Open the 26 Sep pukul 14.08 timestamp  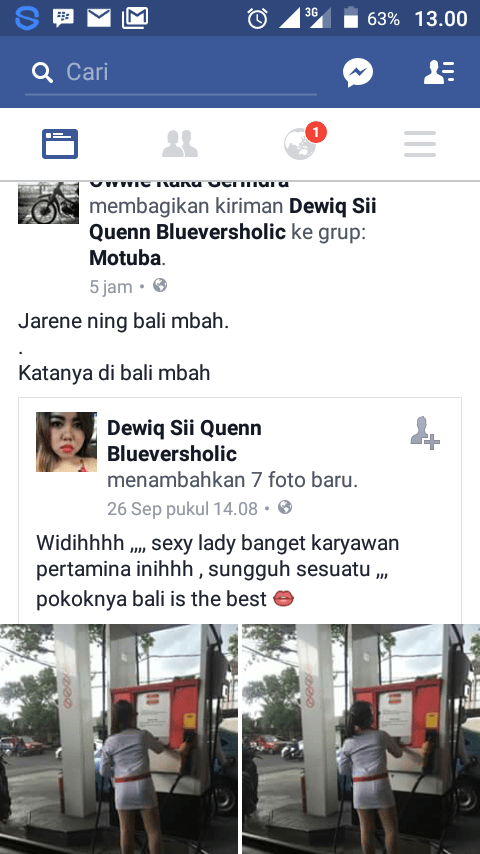[x=182, y=509]
